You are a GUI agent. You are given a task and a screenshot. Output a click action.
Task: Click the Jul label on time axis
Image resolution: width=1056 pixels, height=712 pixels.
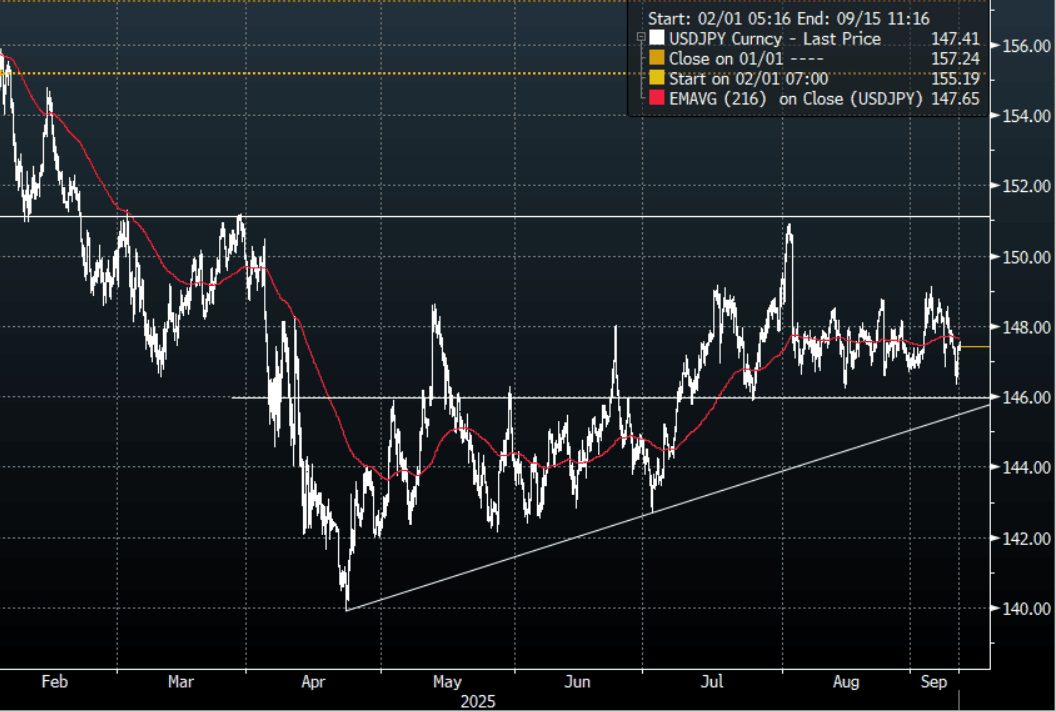[x=712, y=682]
